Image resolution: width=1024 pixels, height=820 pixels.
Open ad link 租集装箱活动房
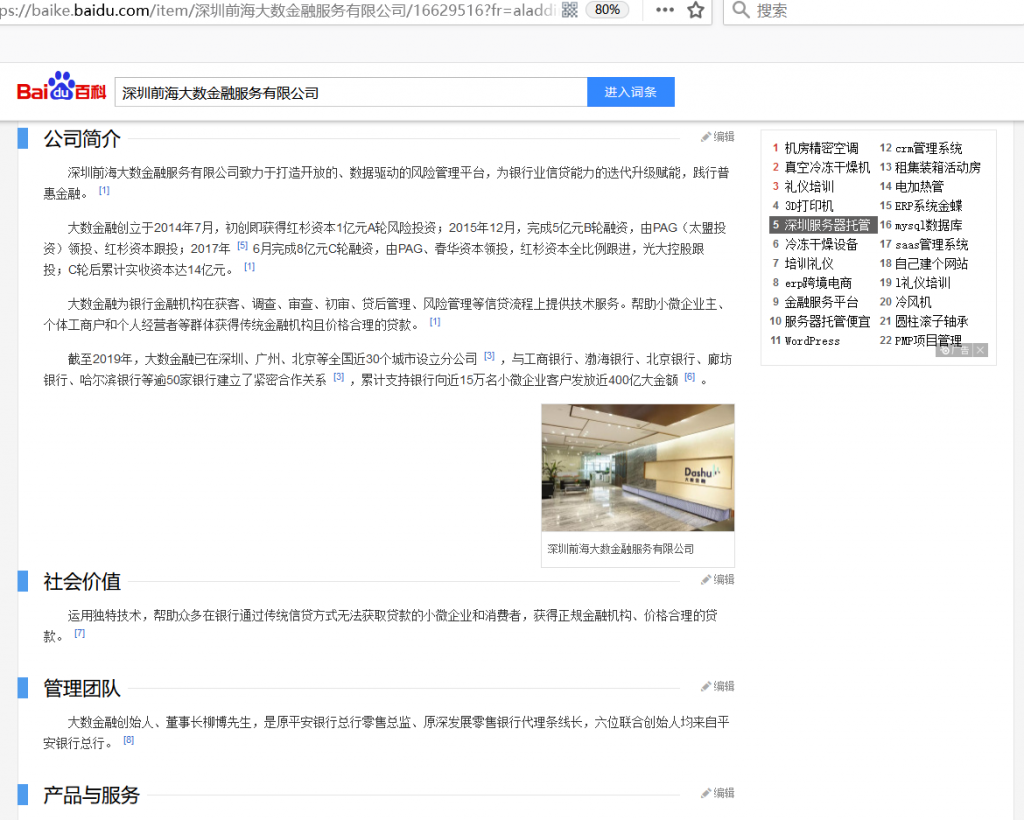click(937, 167)
